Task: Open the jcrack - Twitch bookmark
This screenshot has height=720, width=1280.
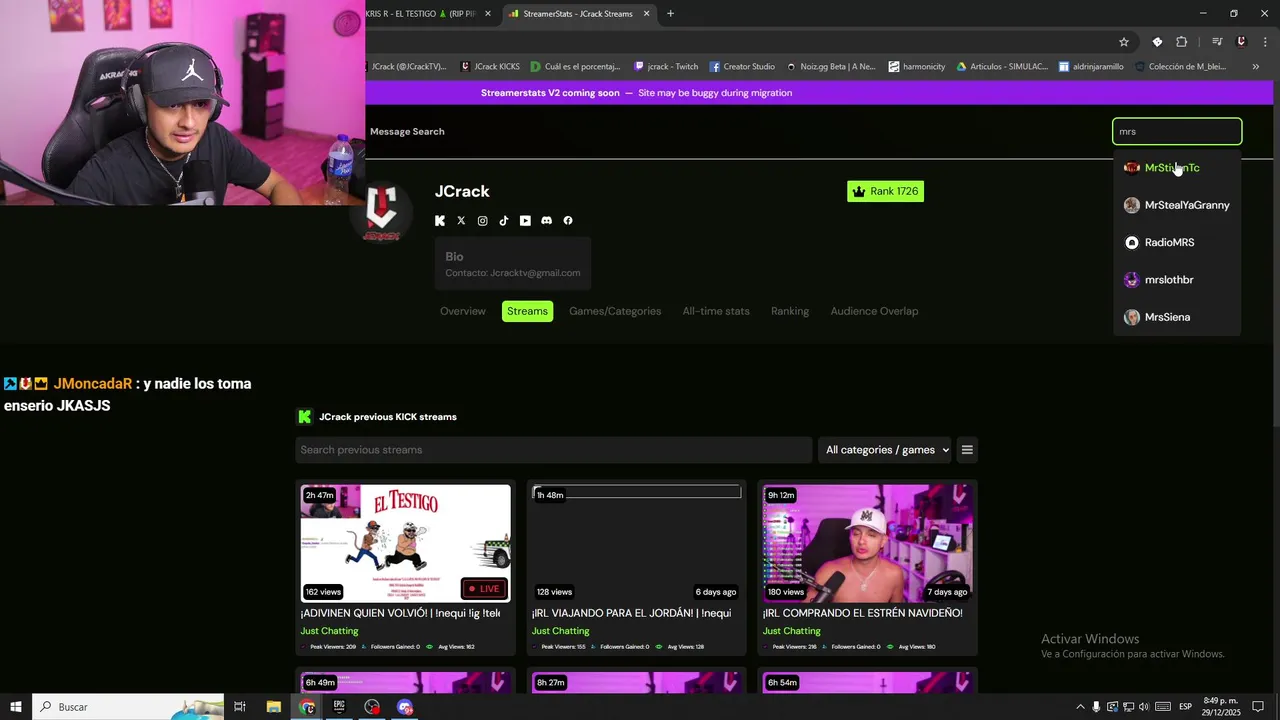Action: pos(666,67)
